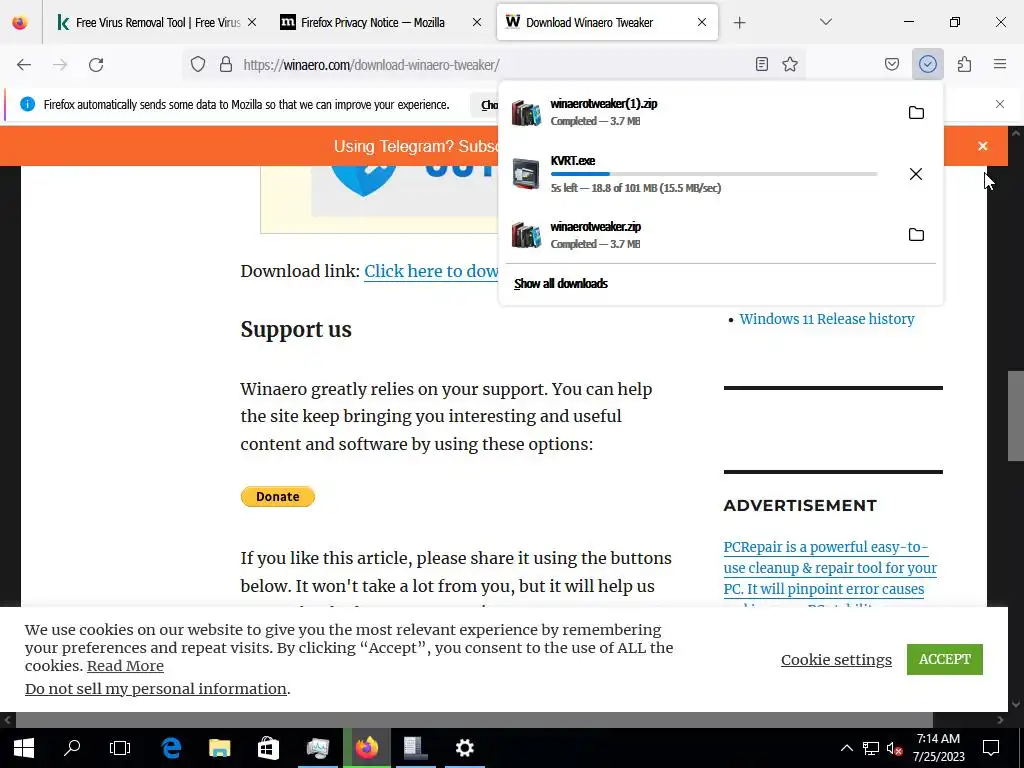1024x768 pixels.
Task: Follow the Read More cookie link
Action: tap(125, 665)
